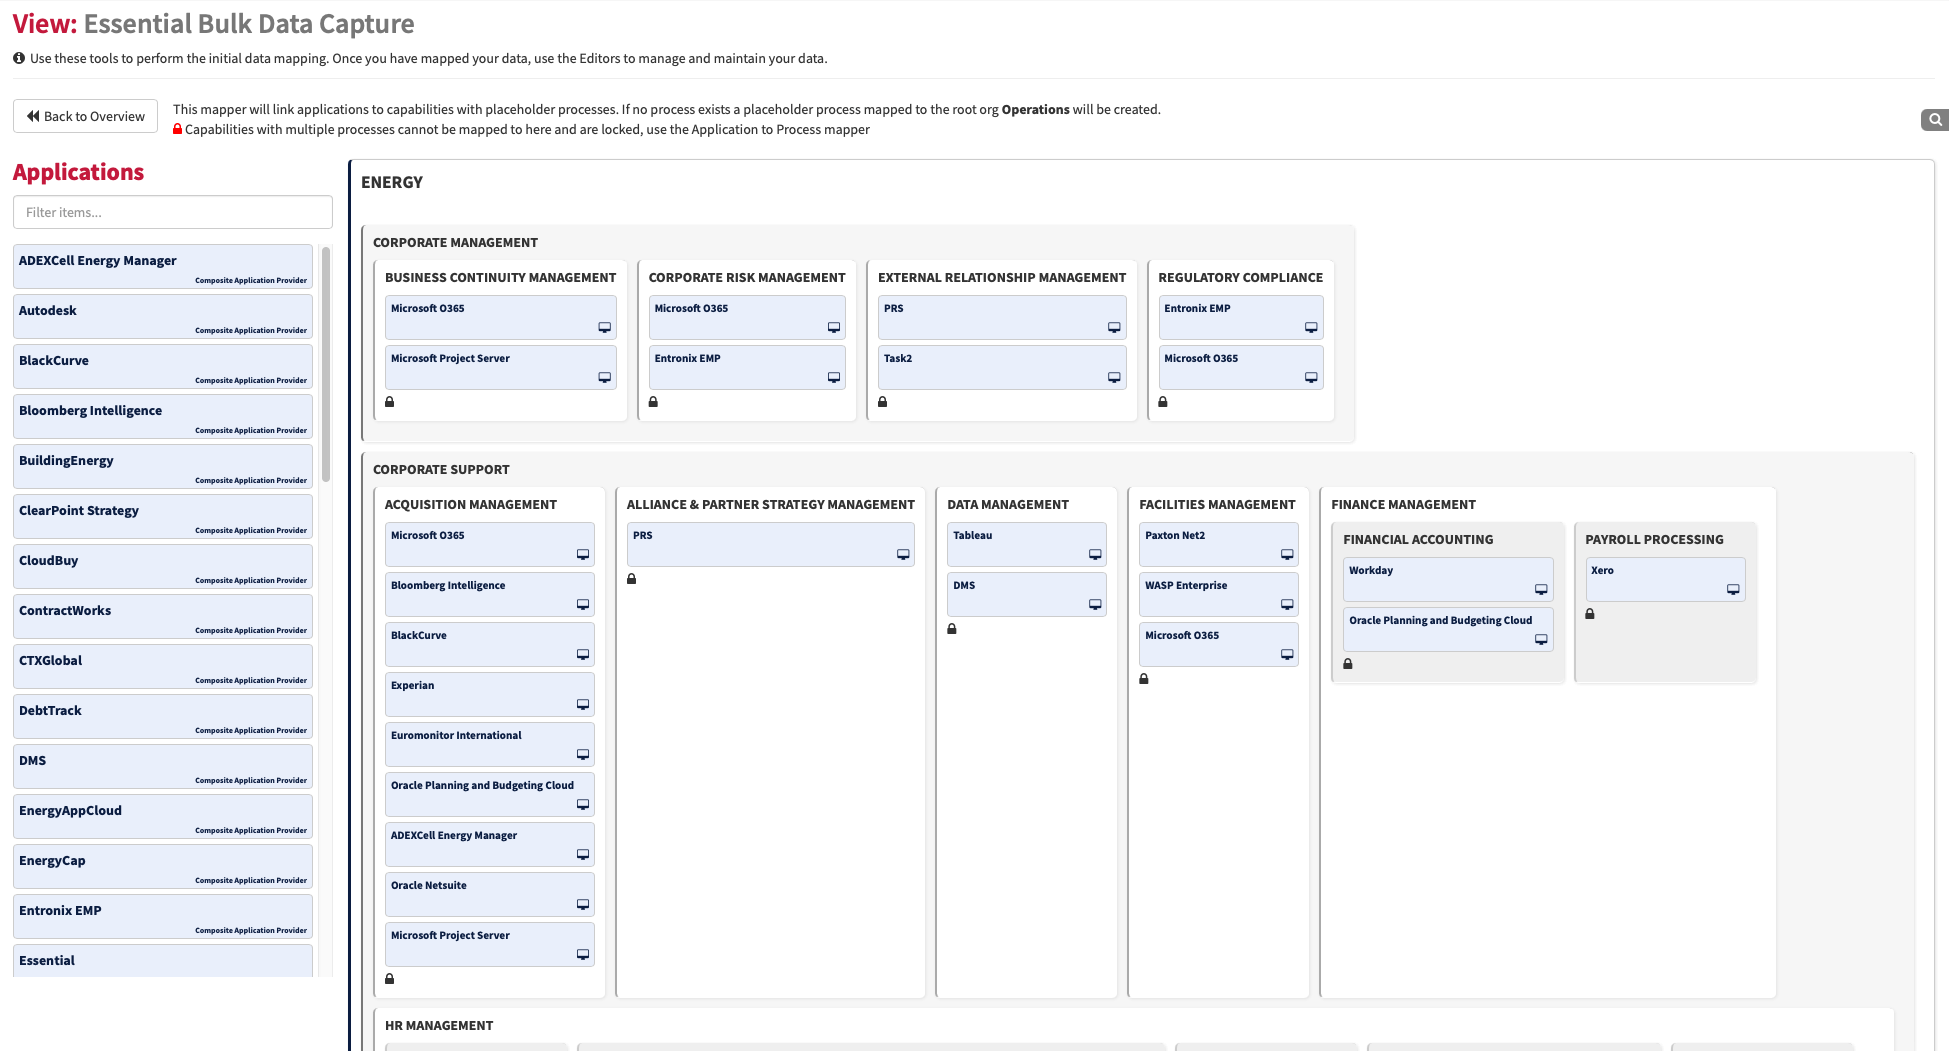Screen dimensions: 1949x1051
Task: Select CloudBuy application
Action: [x=163, y=567]
